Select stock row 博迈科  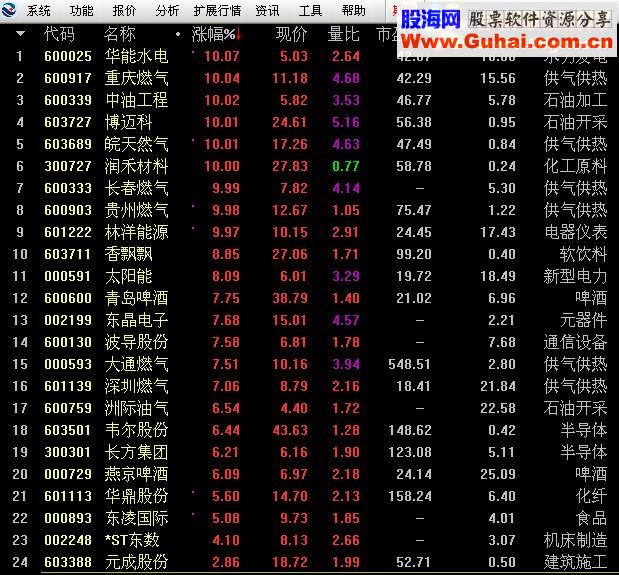point(310,122)
